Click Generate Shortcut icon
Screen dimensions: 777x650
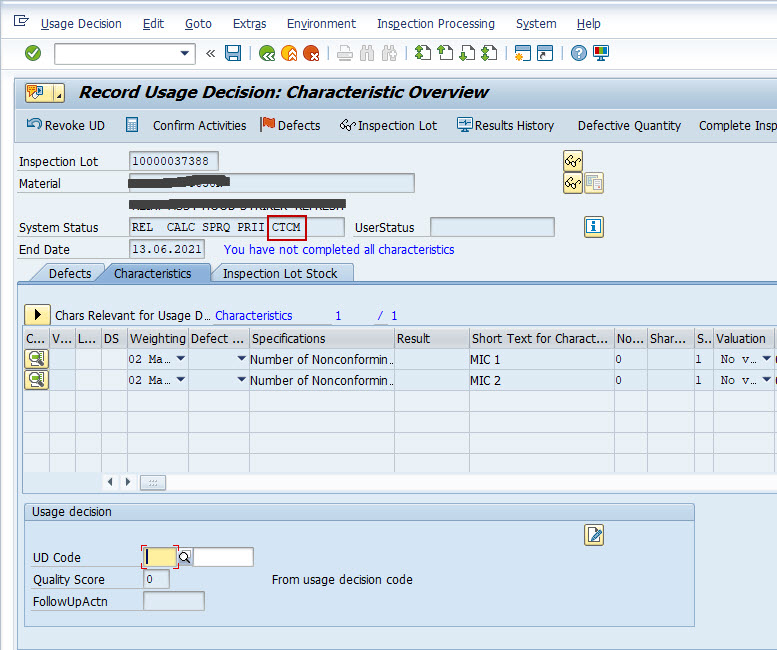pyautogui.click(x=545, y=53)
